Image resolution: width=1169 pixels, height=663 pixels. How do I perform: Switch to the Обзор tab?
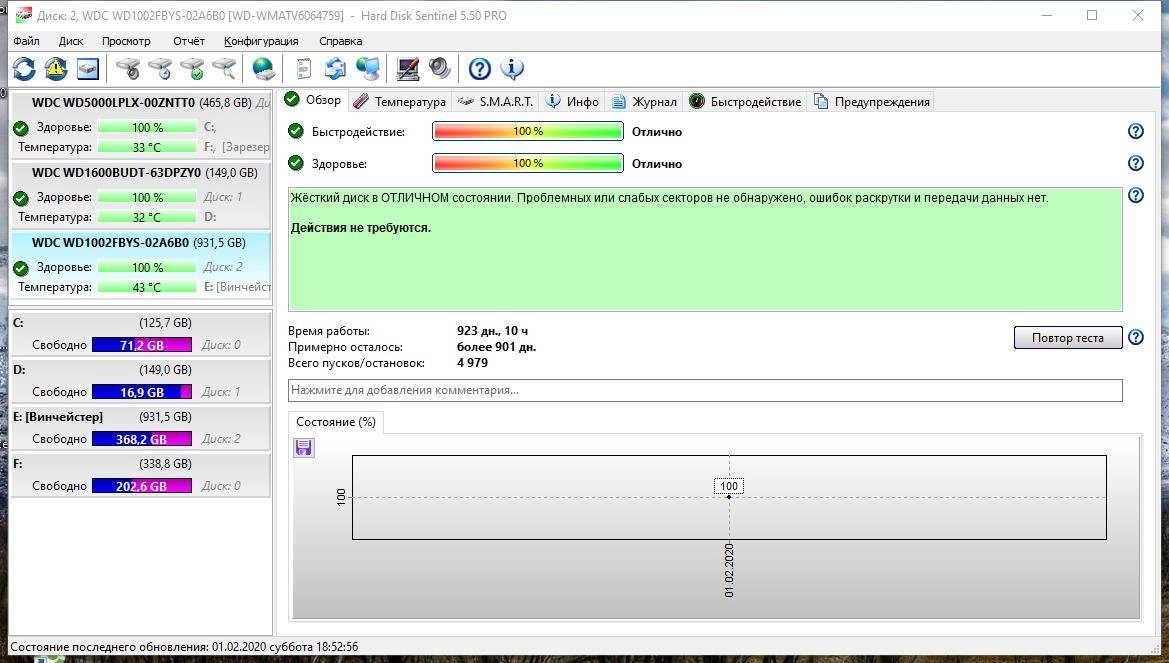pyautogui.click(x=314, y=100)
